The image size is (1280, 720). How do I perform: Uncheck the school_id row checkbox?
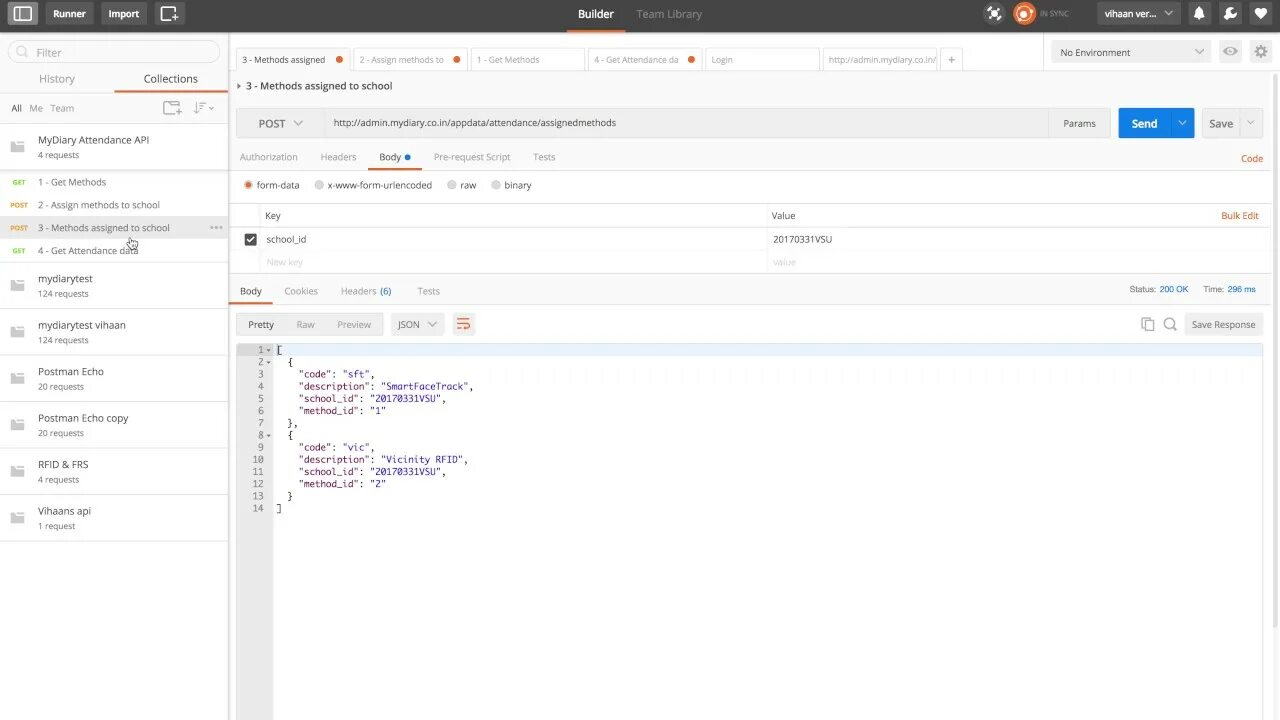[x=250, y=239]
